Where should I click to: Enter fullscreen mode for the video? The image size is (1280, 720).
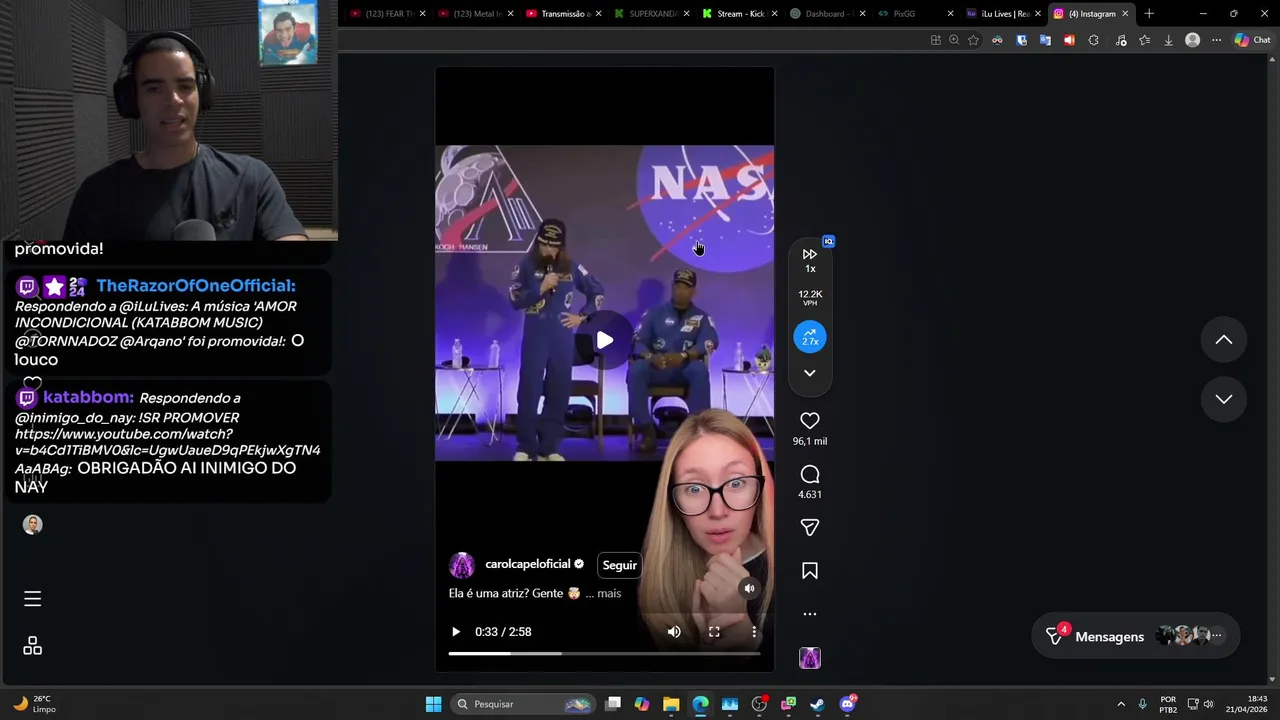click(714, 632)
